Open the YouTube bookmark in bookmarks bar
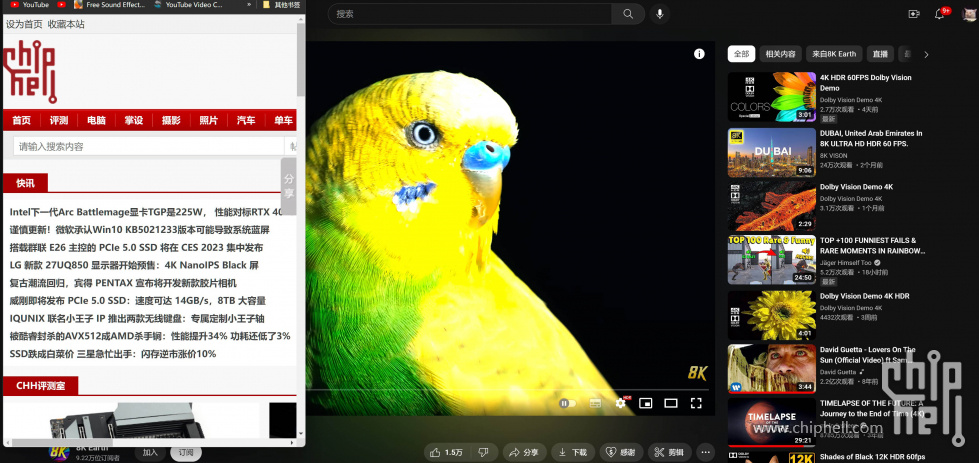Image resolution: width=979 pixels, height=463 pixels. (x=27, y=4)
